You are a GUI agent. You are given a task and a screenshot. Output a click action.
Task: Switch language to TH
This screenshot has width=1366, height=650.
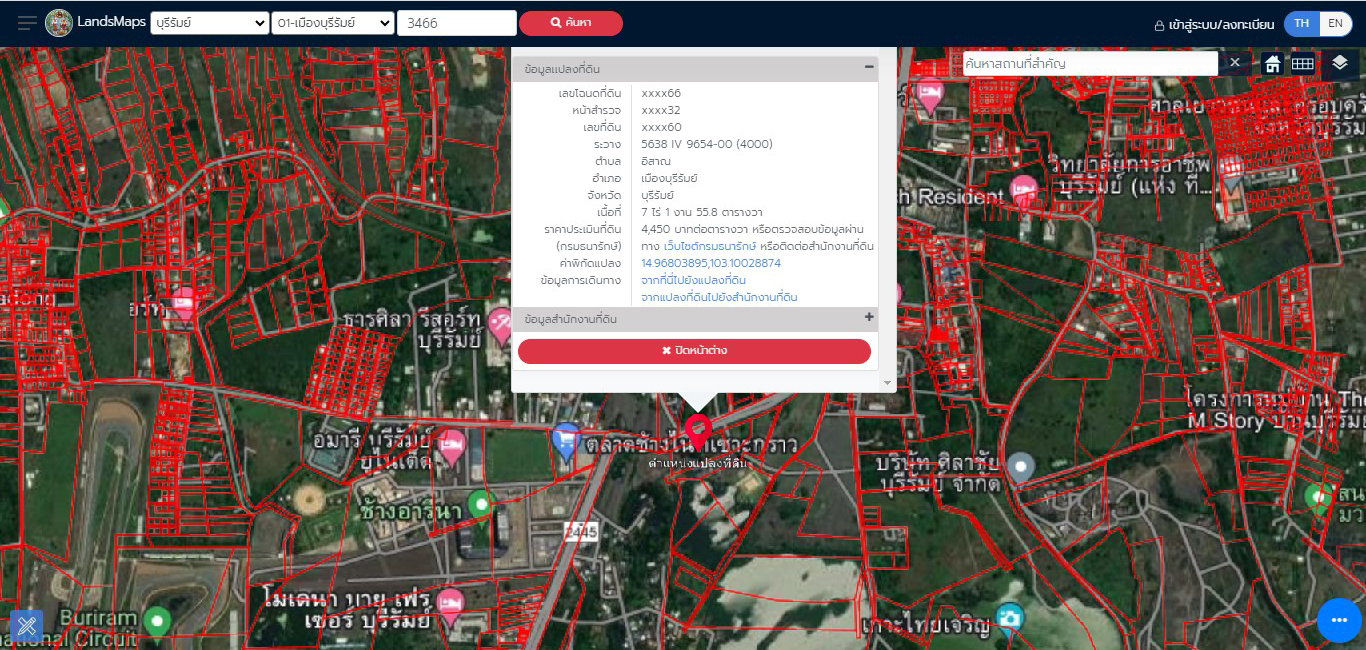[1301, 24]
